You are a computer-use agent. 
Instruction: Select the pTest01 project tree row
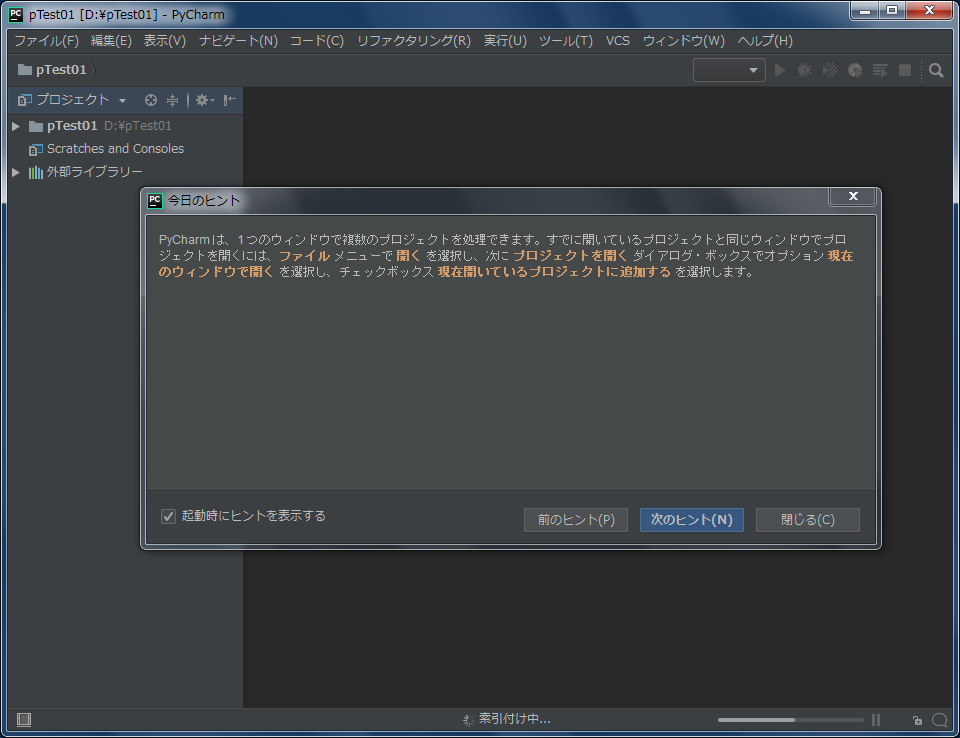point(125,126)
